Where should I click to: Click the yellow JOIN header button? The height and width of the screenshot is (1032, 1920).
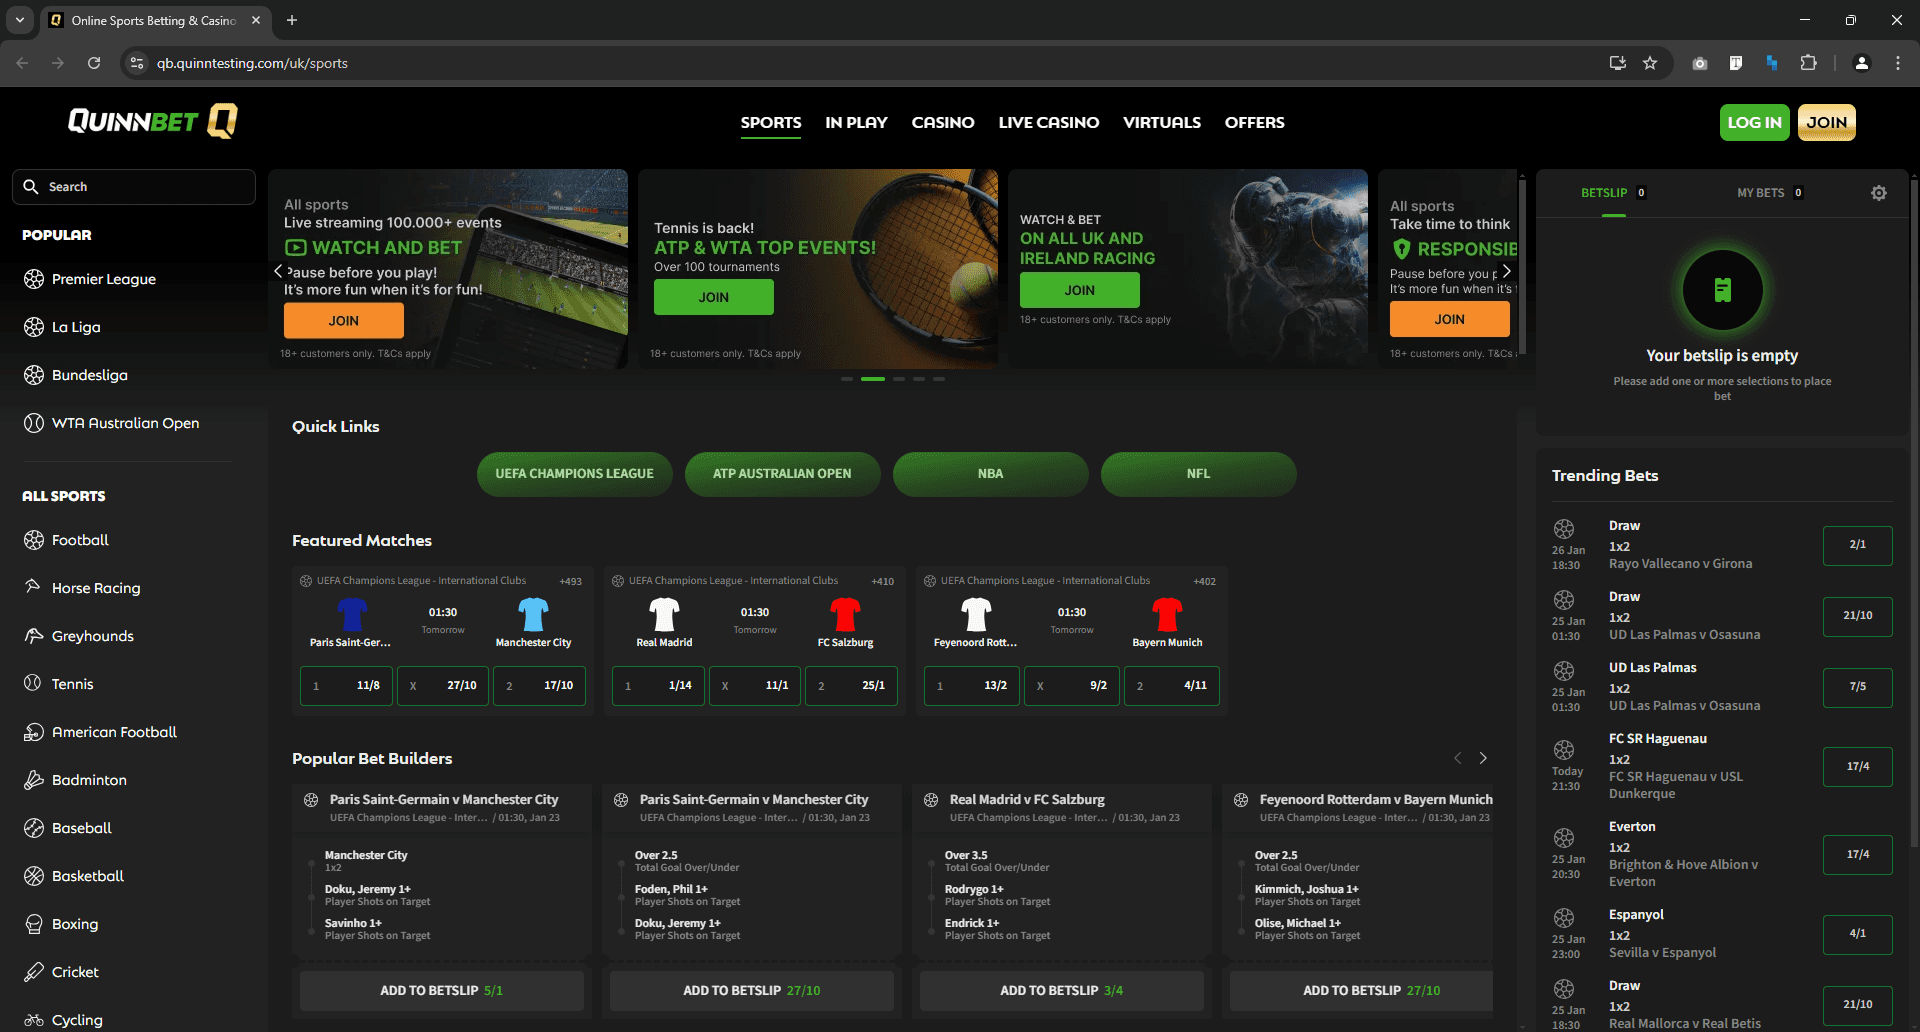click(1826, 123)
